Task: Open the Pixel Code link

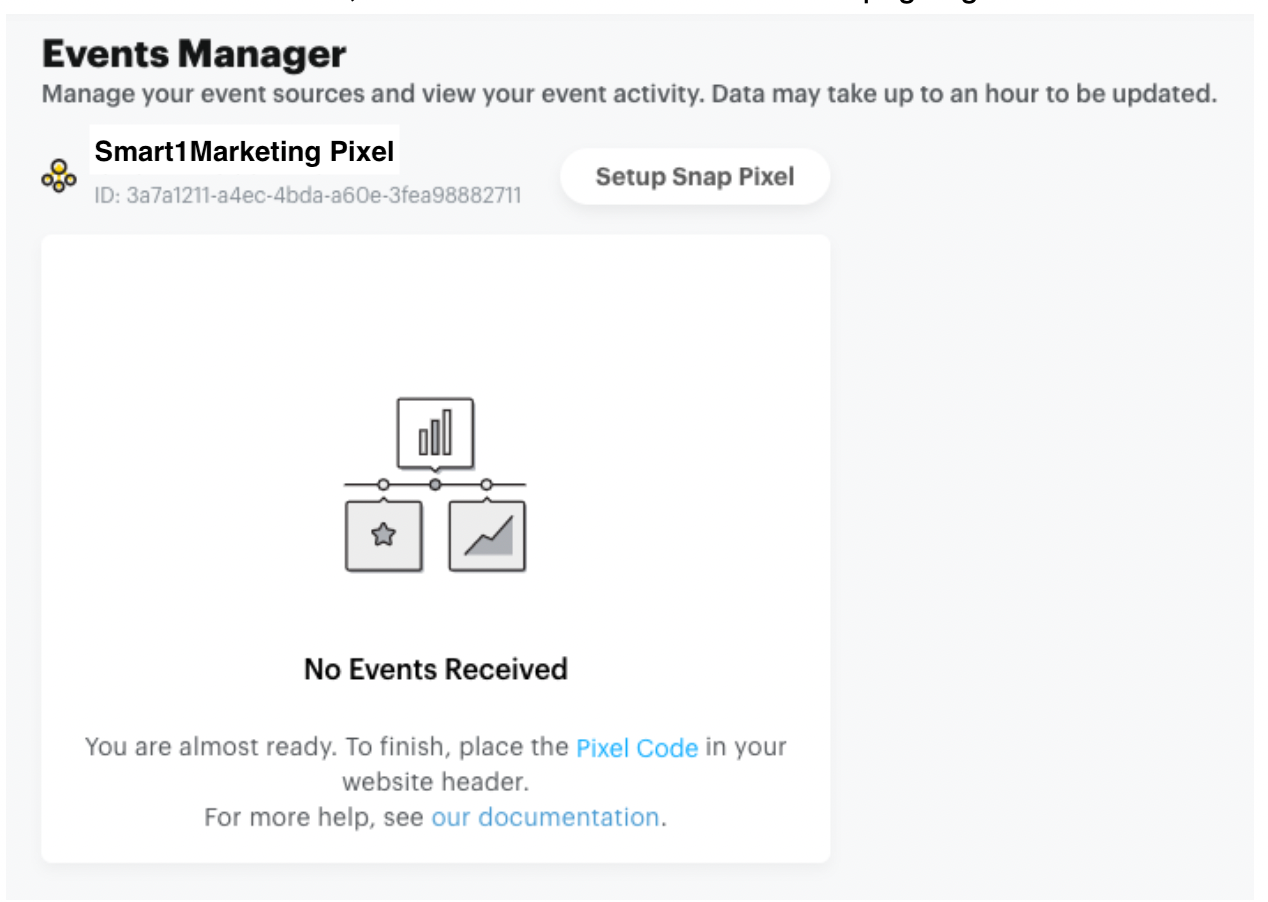Action: point(636,748)
